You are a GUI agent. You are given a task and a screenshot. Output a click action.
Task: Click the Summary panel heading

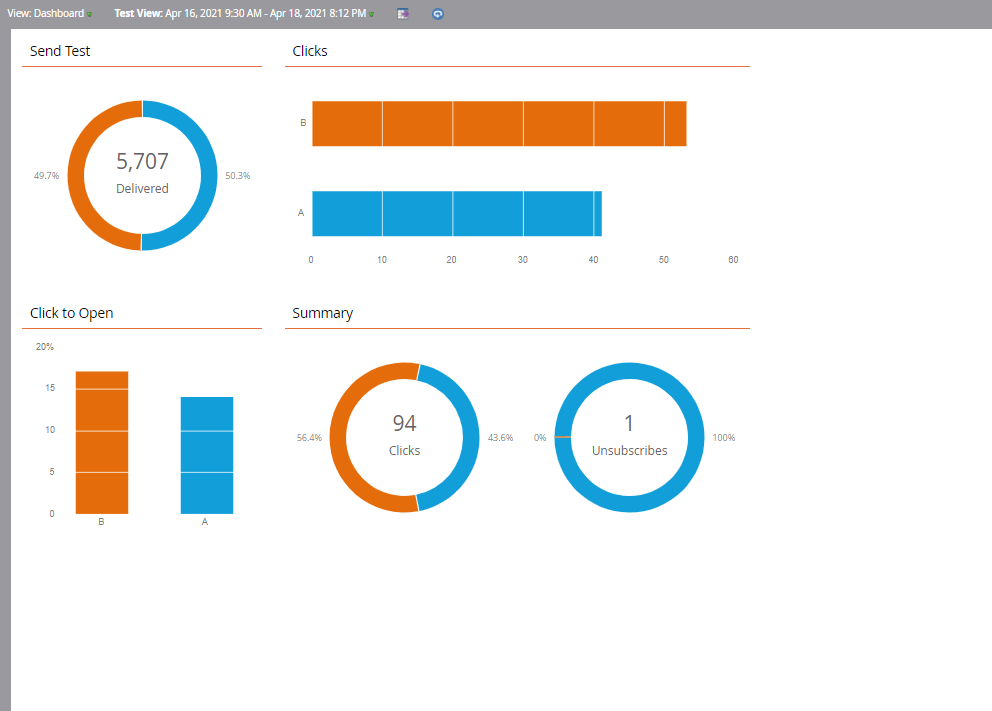322,313
